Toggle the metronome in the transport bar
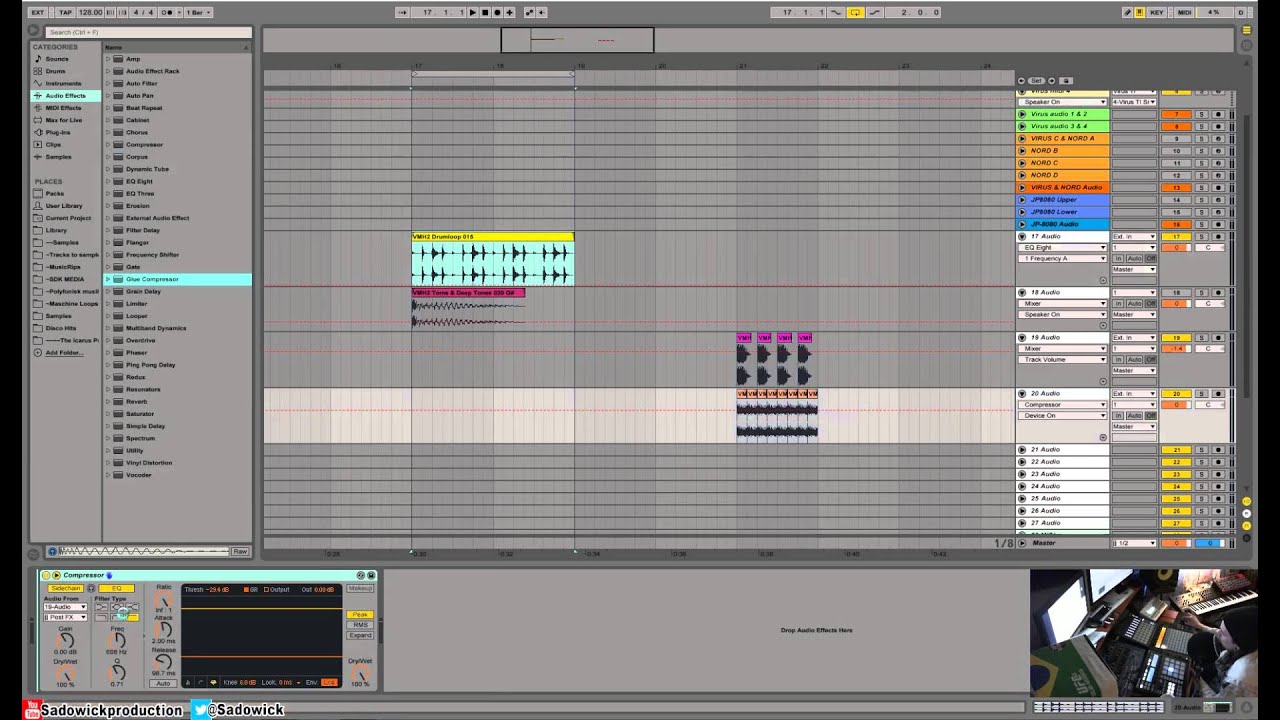 pos(166,12)
